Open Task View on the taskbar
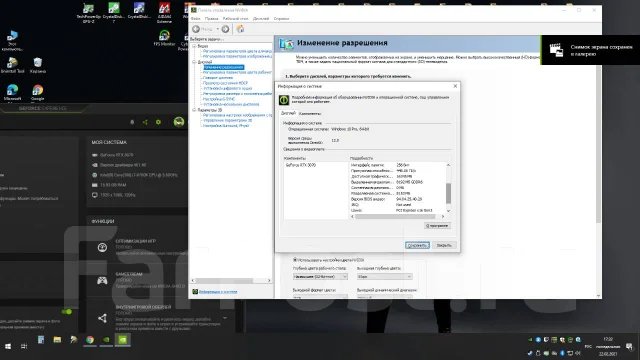This screenshot has width=640, height=360. tap(24, 346)
